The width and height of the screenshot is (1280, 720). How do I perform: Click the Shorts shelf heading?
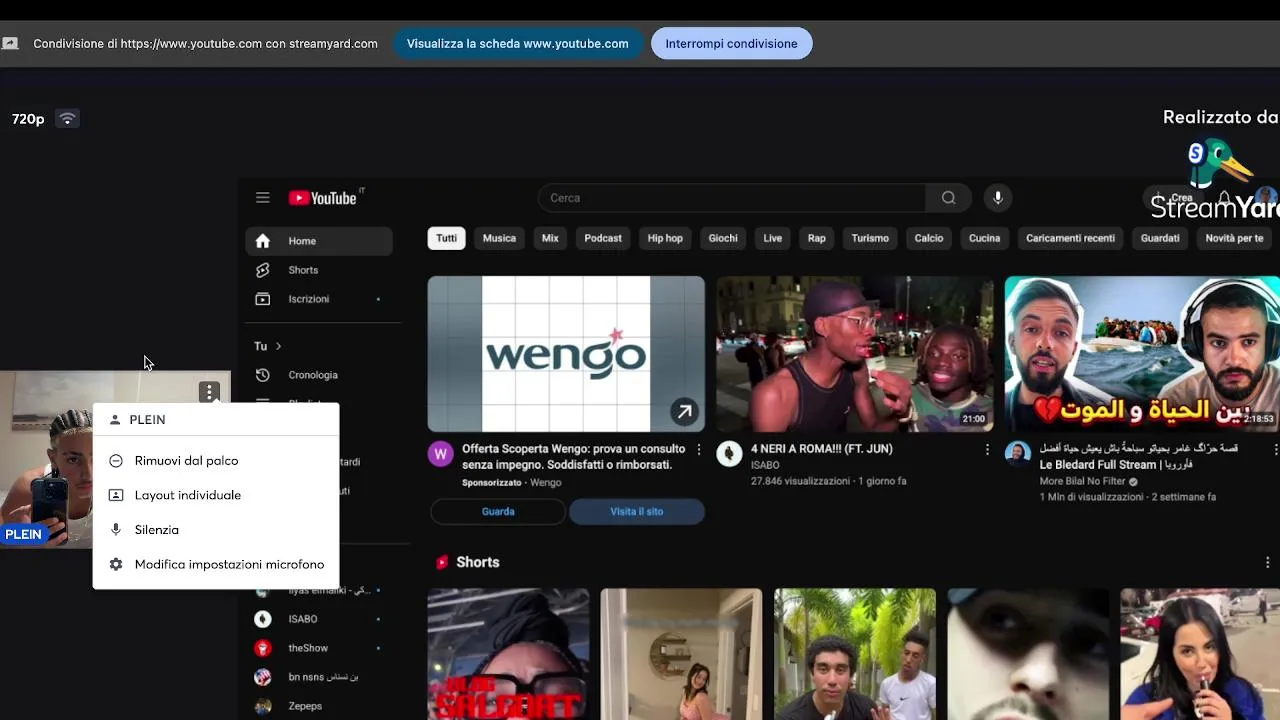477,563
